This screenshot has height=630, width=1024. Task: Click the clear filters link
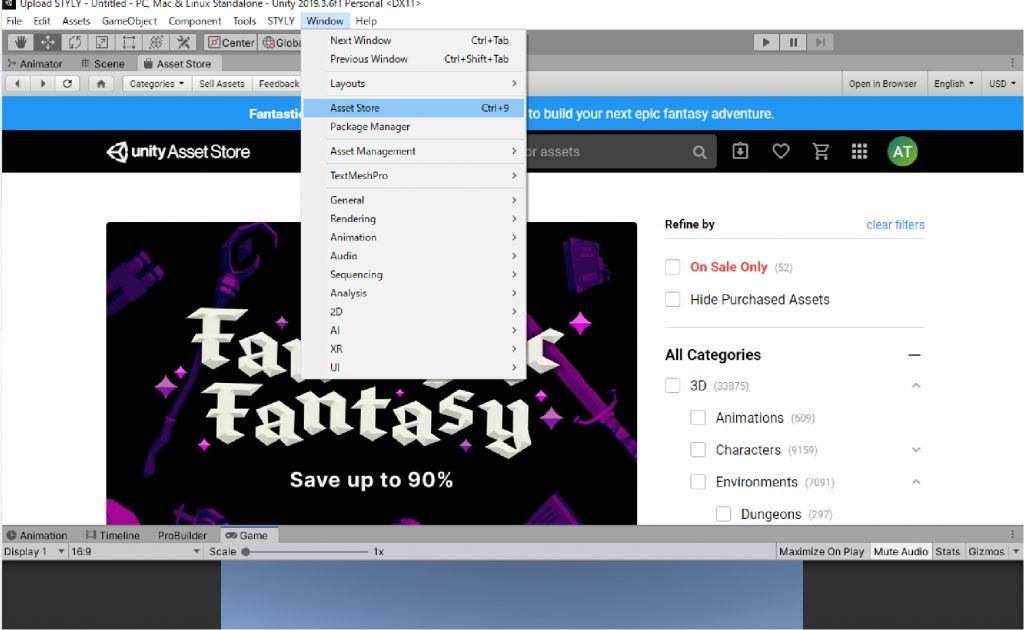point(895,225)
